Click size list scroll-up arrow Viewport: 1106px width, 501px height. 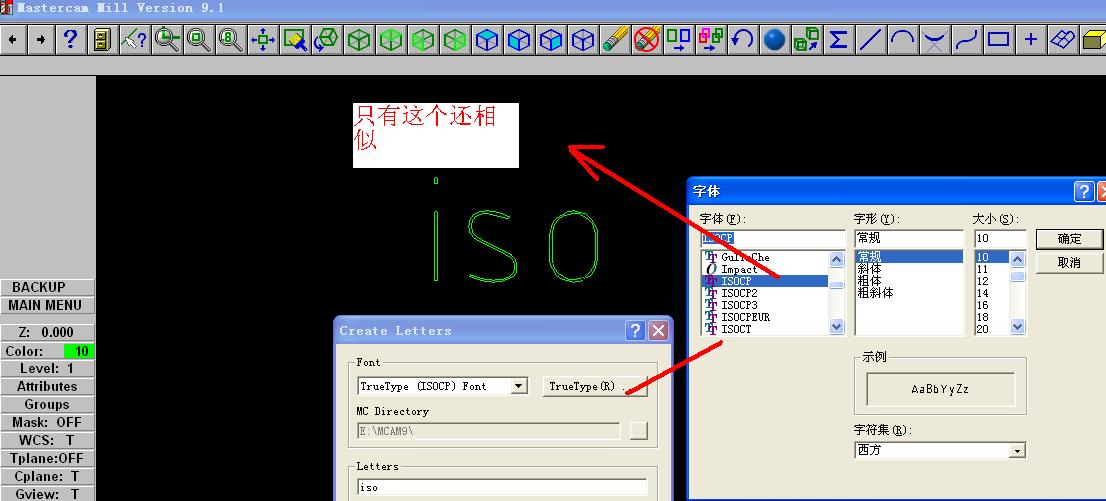click(x=1017, y=259)
